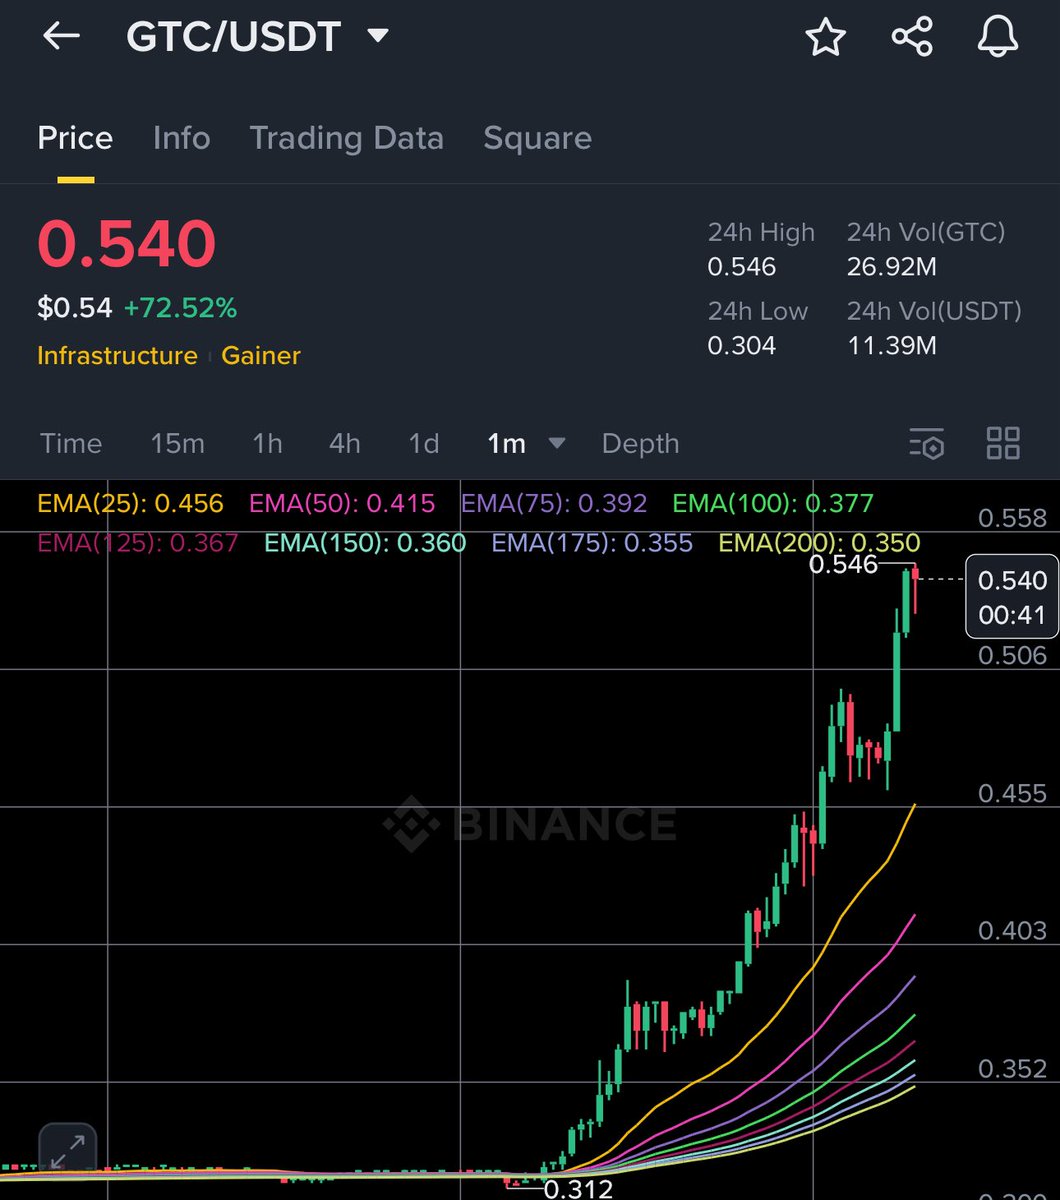The image size is (1060, 1200).
Task: Expand chart to fullscreen
Action: [68, 1152]
